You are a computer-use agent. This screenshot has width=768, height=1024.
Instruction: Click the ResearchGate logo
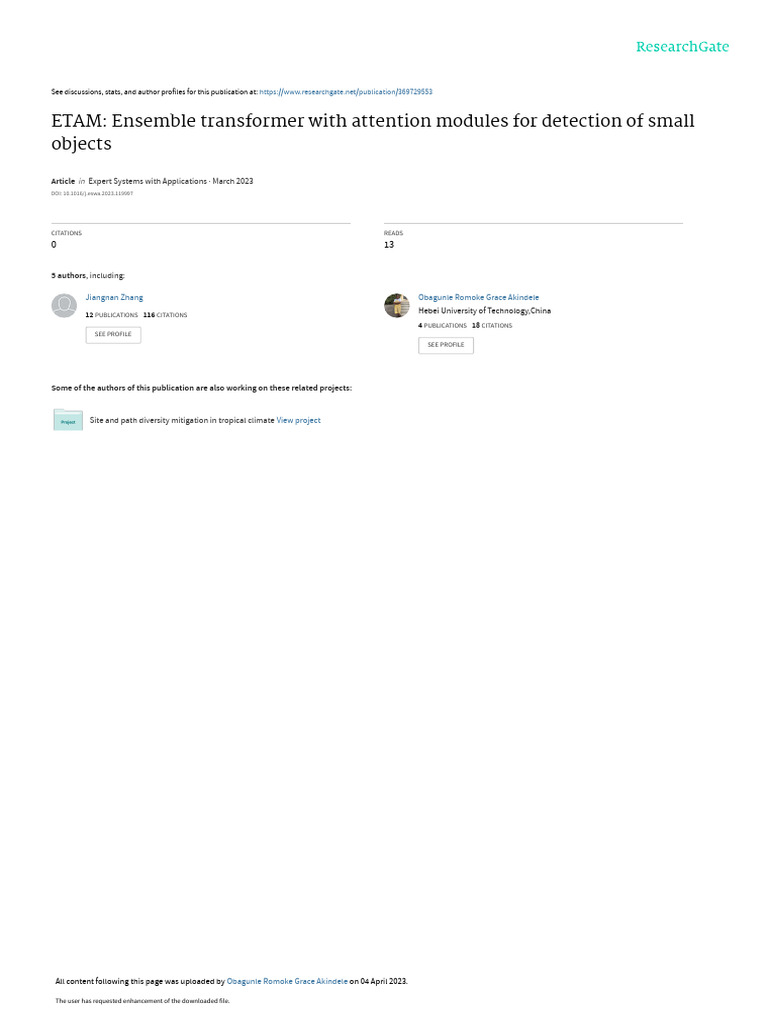[x=682, y=47]
